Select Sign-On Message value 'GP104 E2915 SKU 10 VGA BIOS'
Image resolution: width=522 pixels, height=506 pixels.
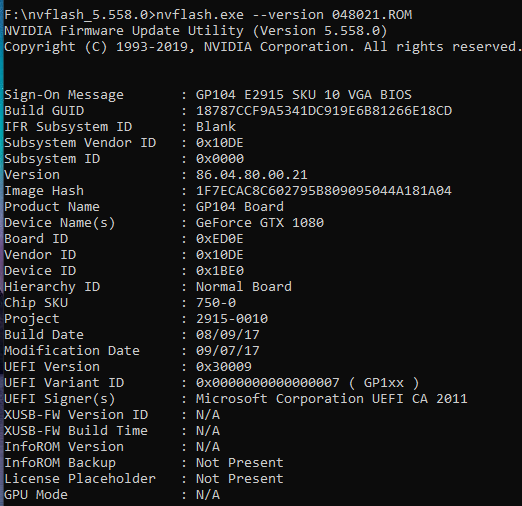[304, 95]
